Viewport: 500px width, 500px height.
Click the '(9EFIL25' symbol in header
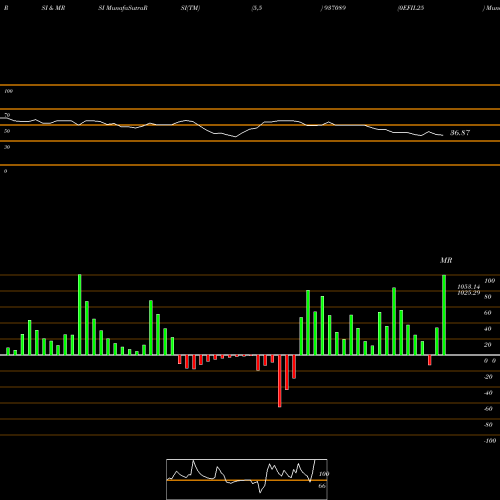(x=411, y=8)
